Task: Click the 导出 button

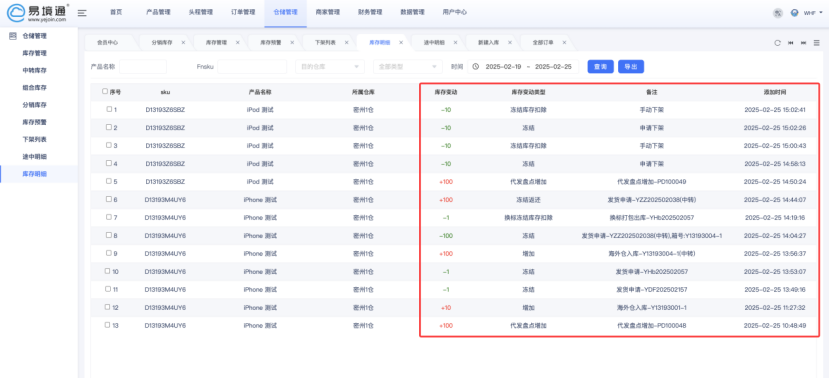Action: [x=631, y=67]
